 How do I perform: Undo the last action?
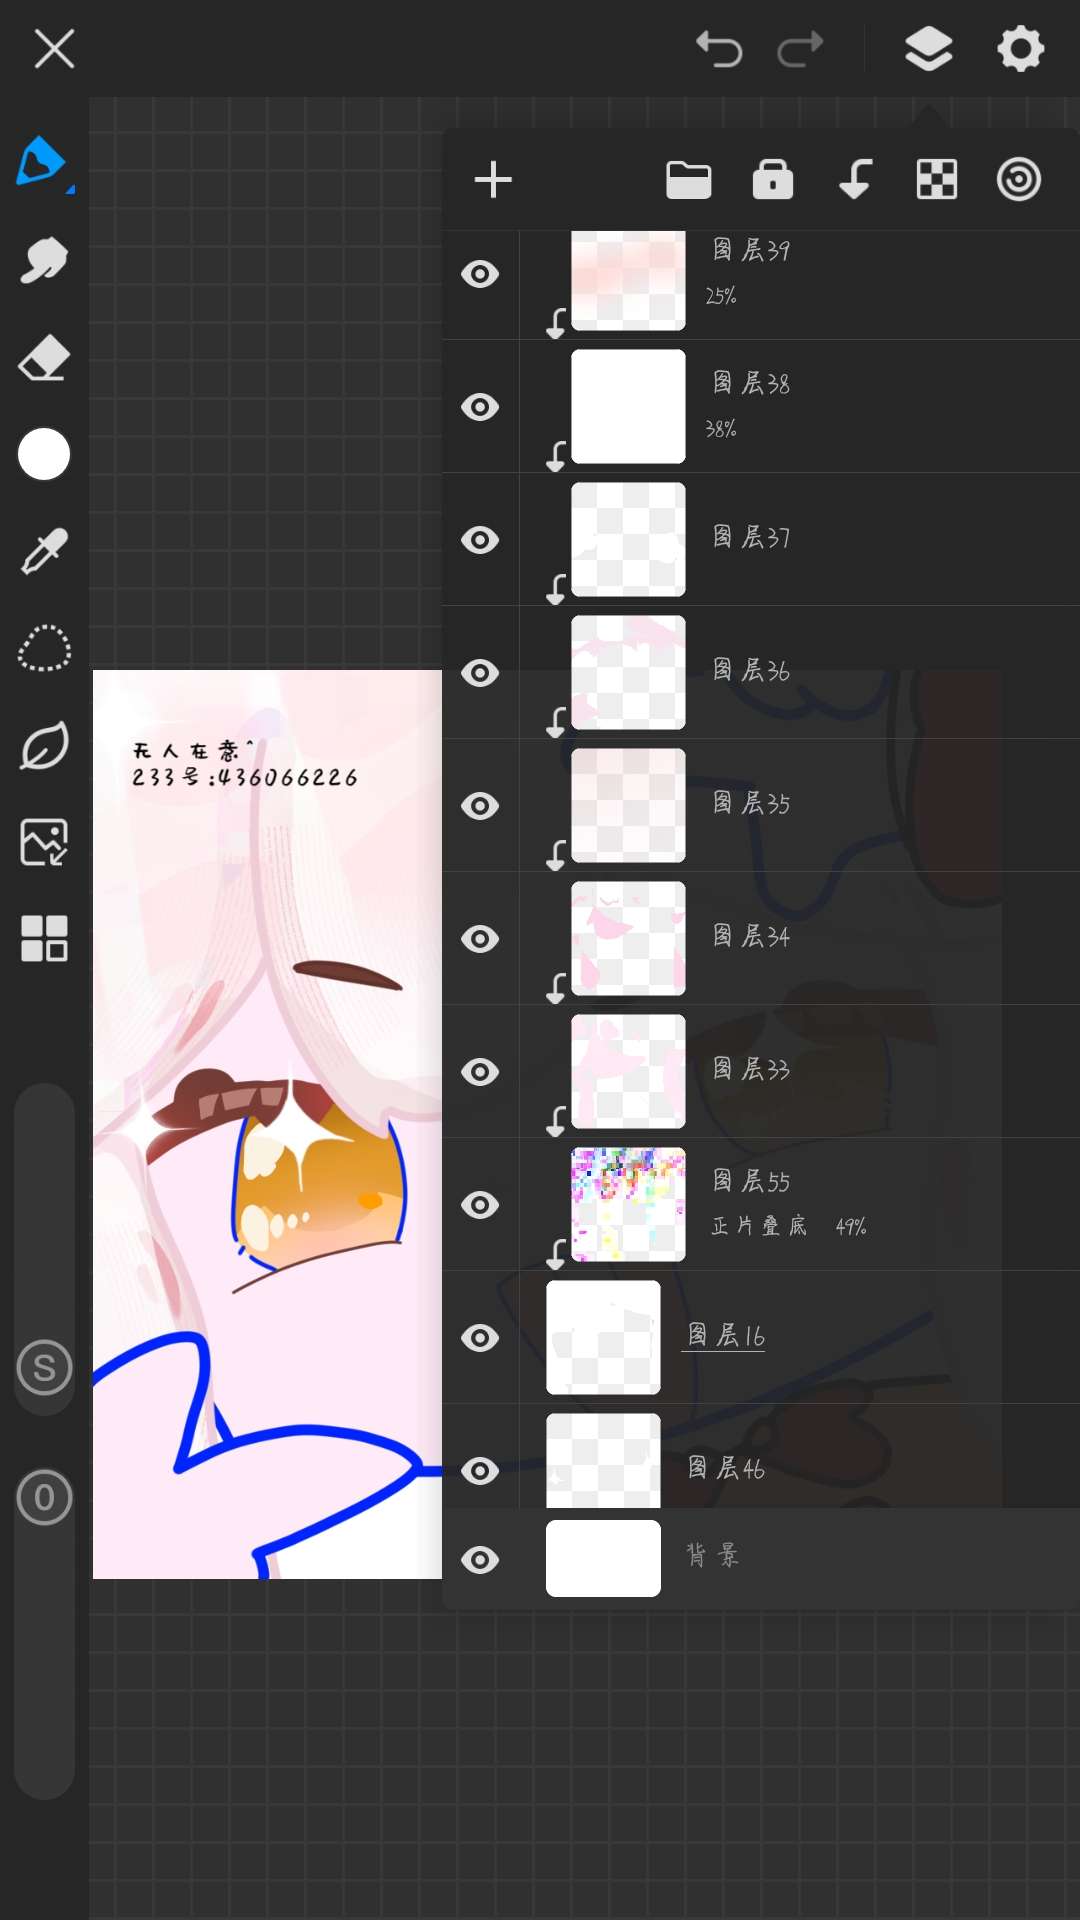tap(719, 48)
